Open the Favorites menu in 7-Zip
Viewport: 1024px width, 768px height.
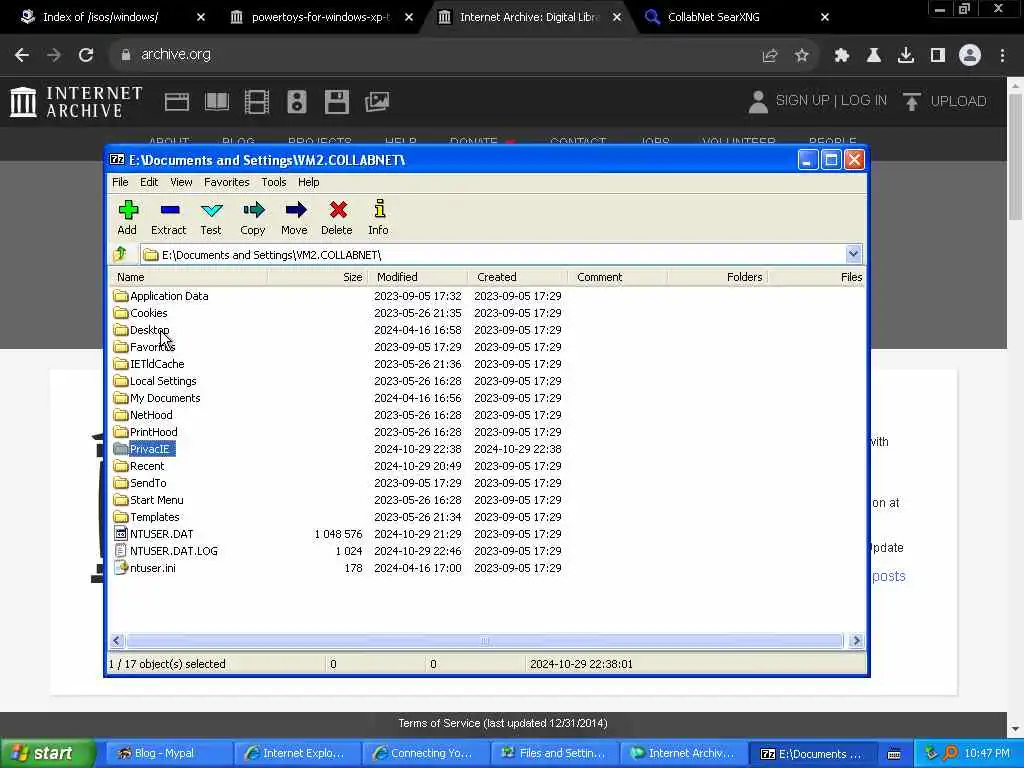click(227, 182)
